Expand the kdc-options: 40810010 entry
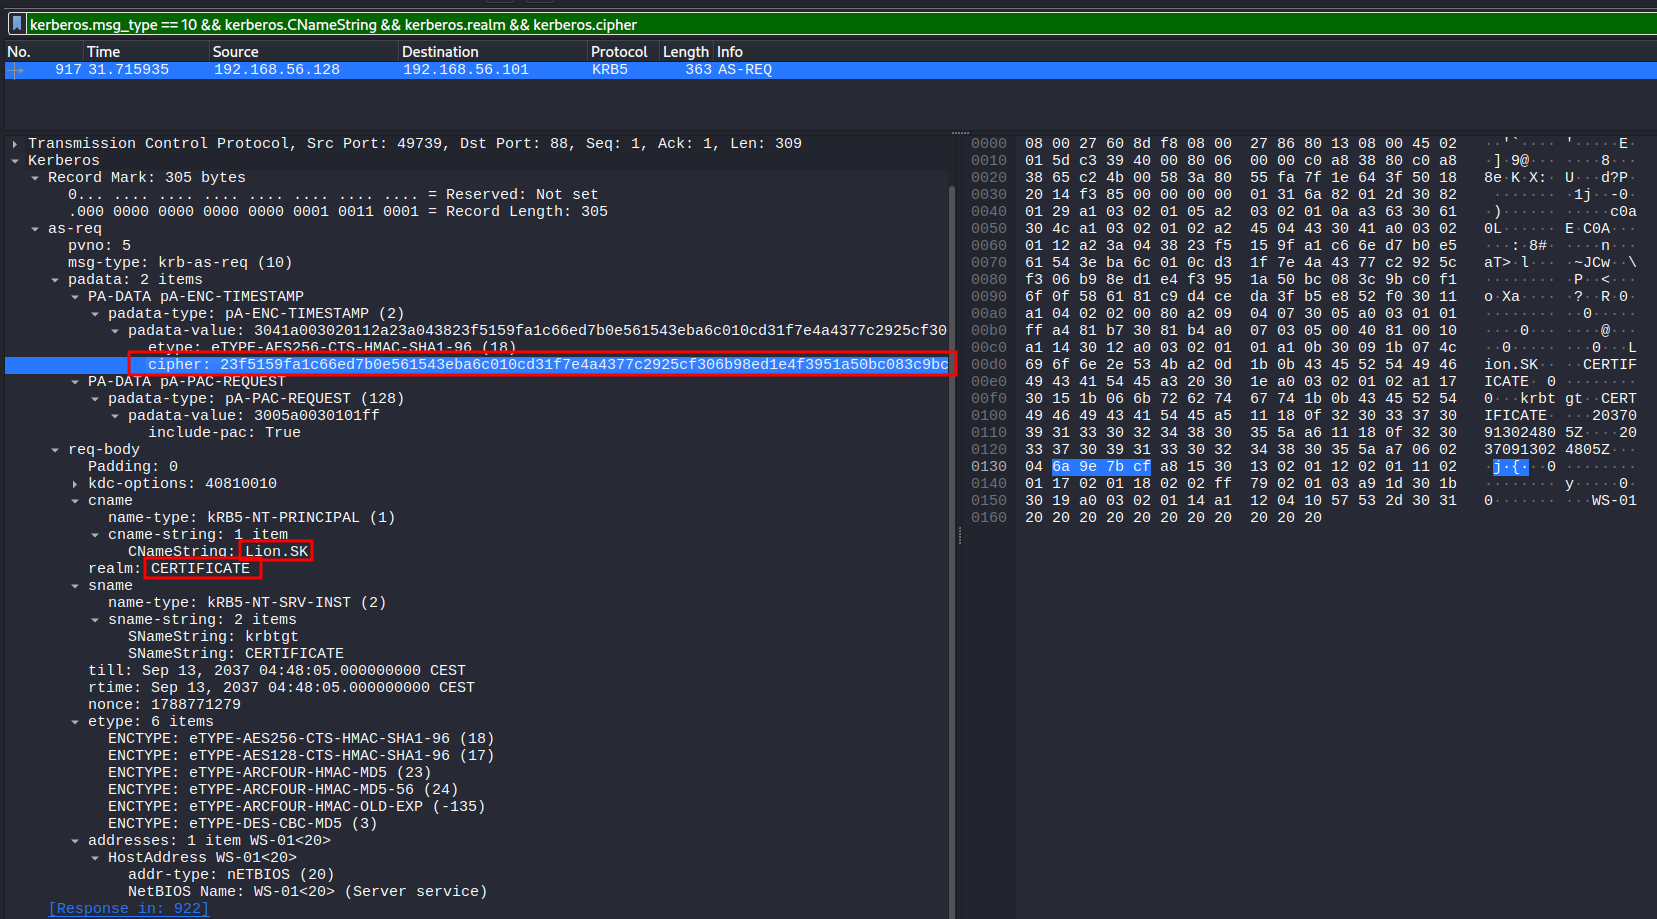Screen dimensions: 1657x919 pyautogui.click(x=75, y=484)
